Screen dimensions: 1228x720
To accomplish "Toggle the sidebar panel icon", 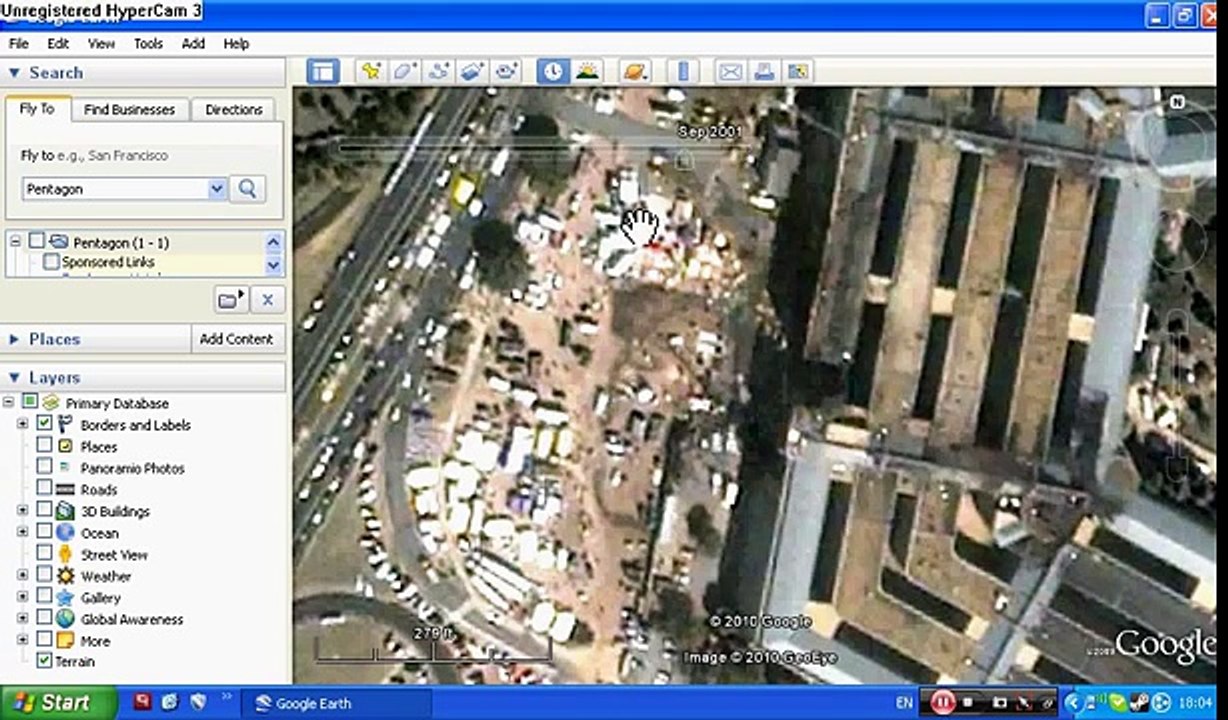I will [x=323, y=71].
